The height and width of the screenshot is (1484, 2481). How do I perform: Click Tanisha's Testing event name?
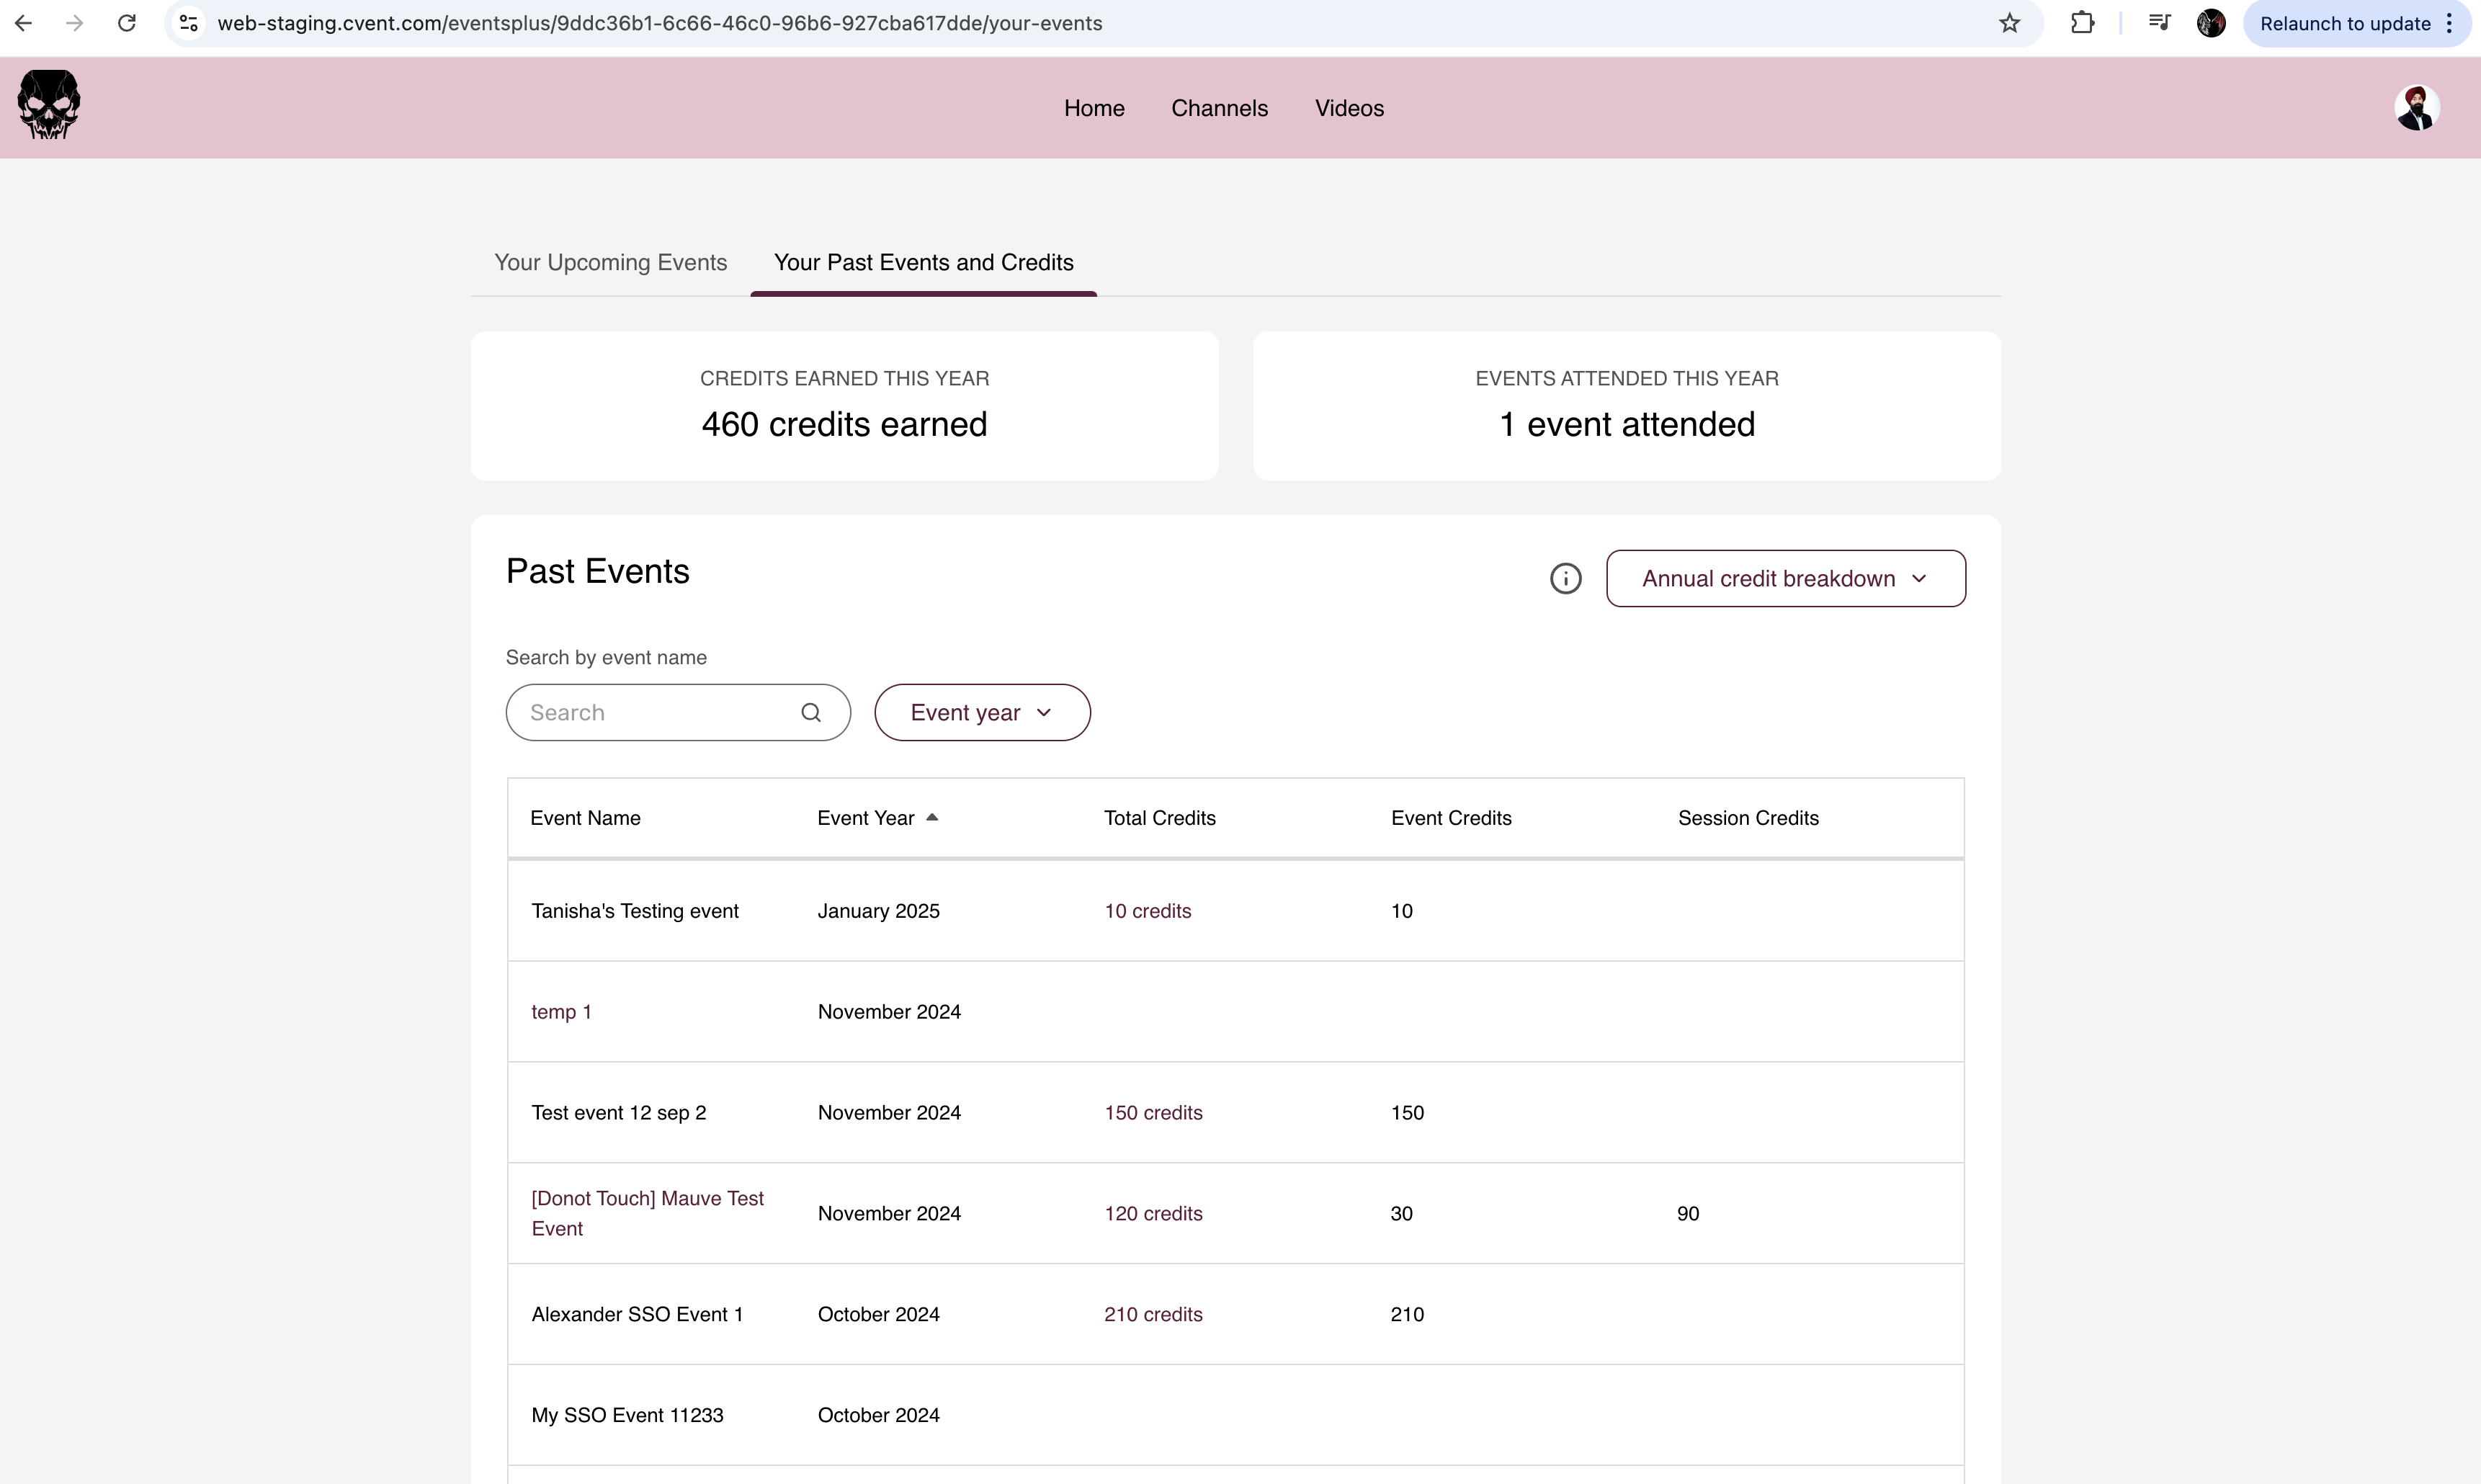(634, 910)
